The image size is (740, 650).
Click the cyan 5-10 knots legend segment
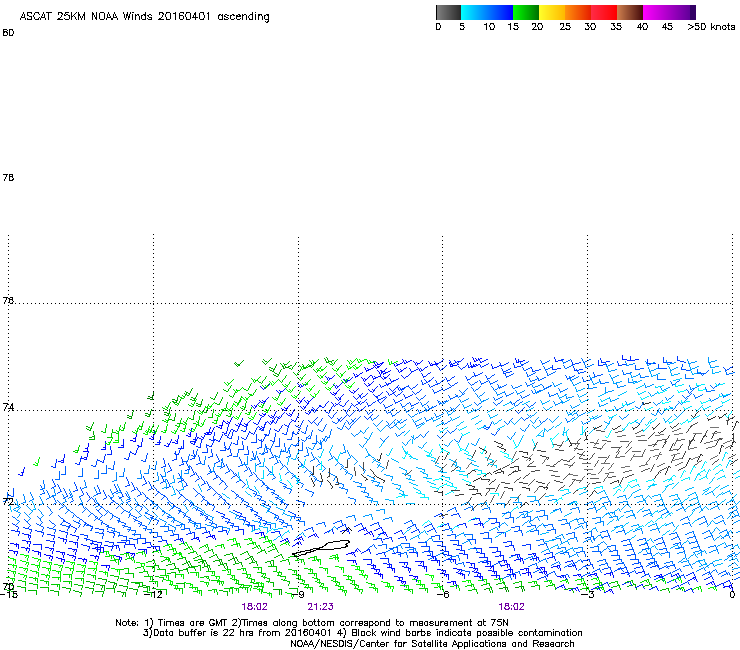[474, 12]
